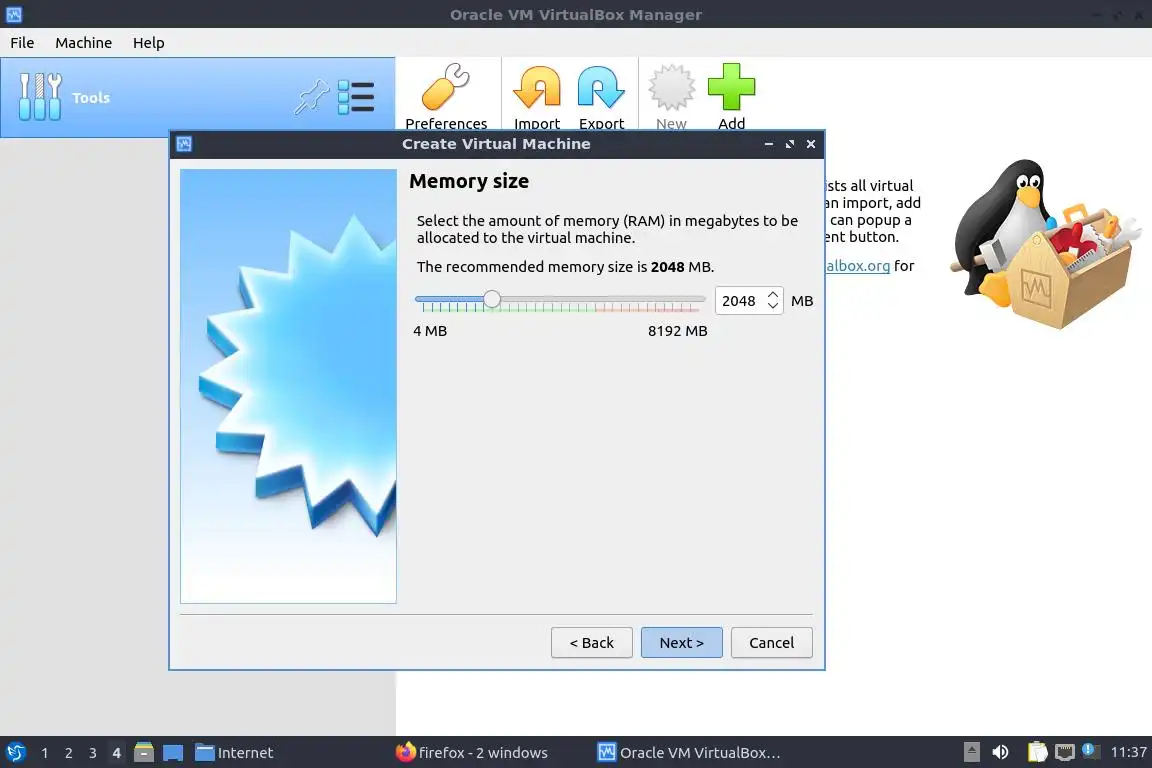Switch to workspace 2

click(68, 753)
